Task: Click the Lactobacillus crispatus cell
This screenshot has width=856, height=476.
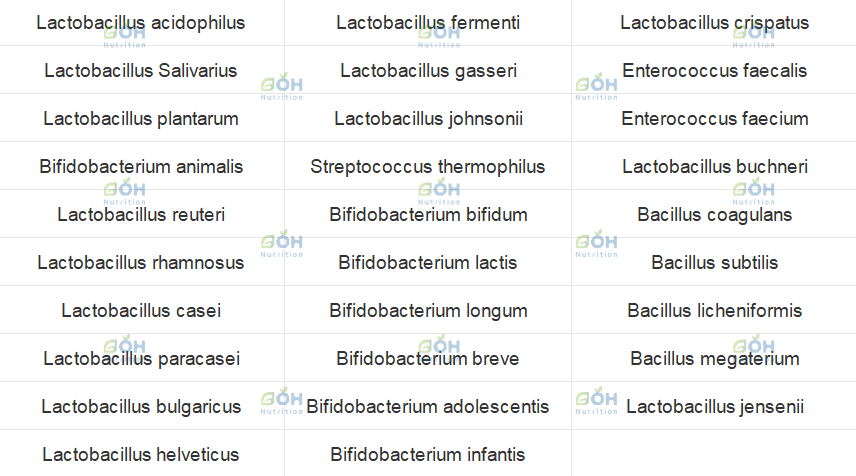Action: [x=714, y=23]
